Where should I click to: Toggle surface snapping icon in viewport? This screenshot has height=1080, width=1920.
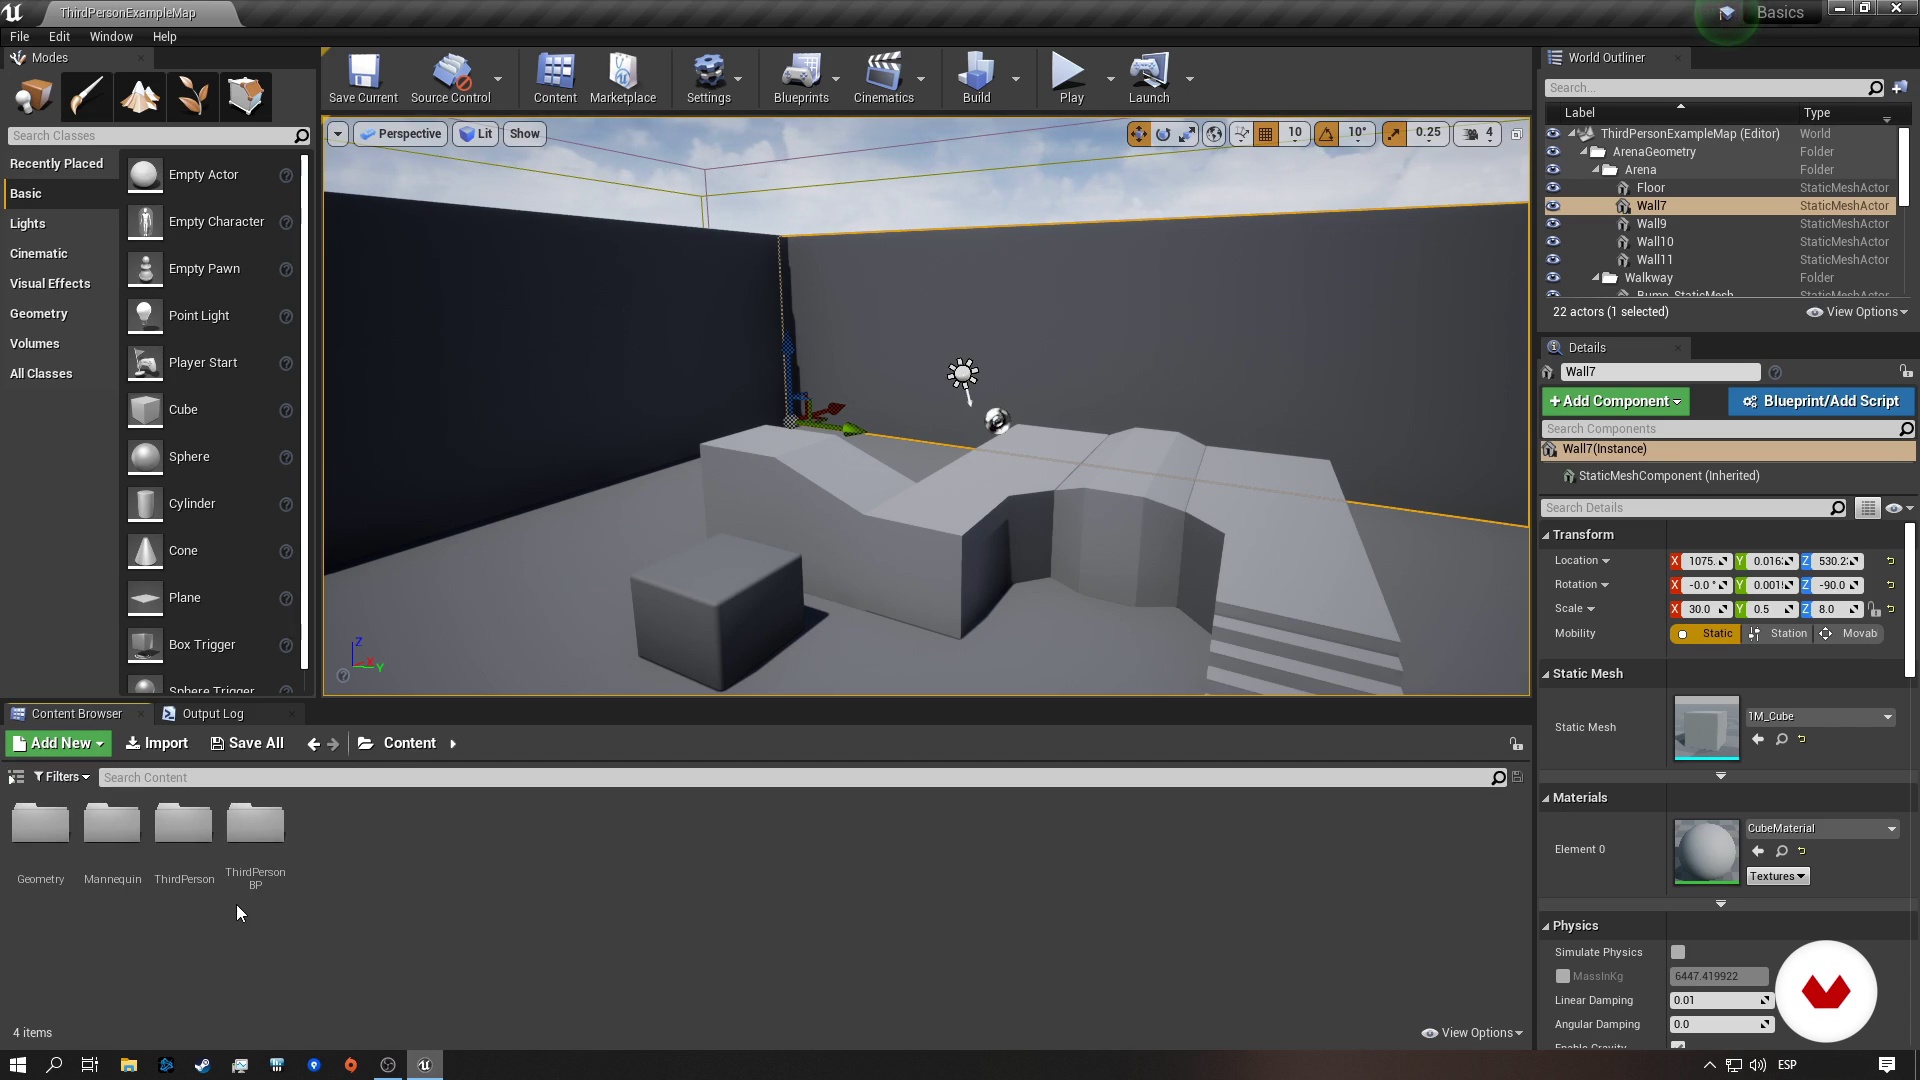pos(1241,134)
